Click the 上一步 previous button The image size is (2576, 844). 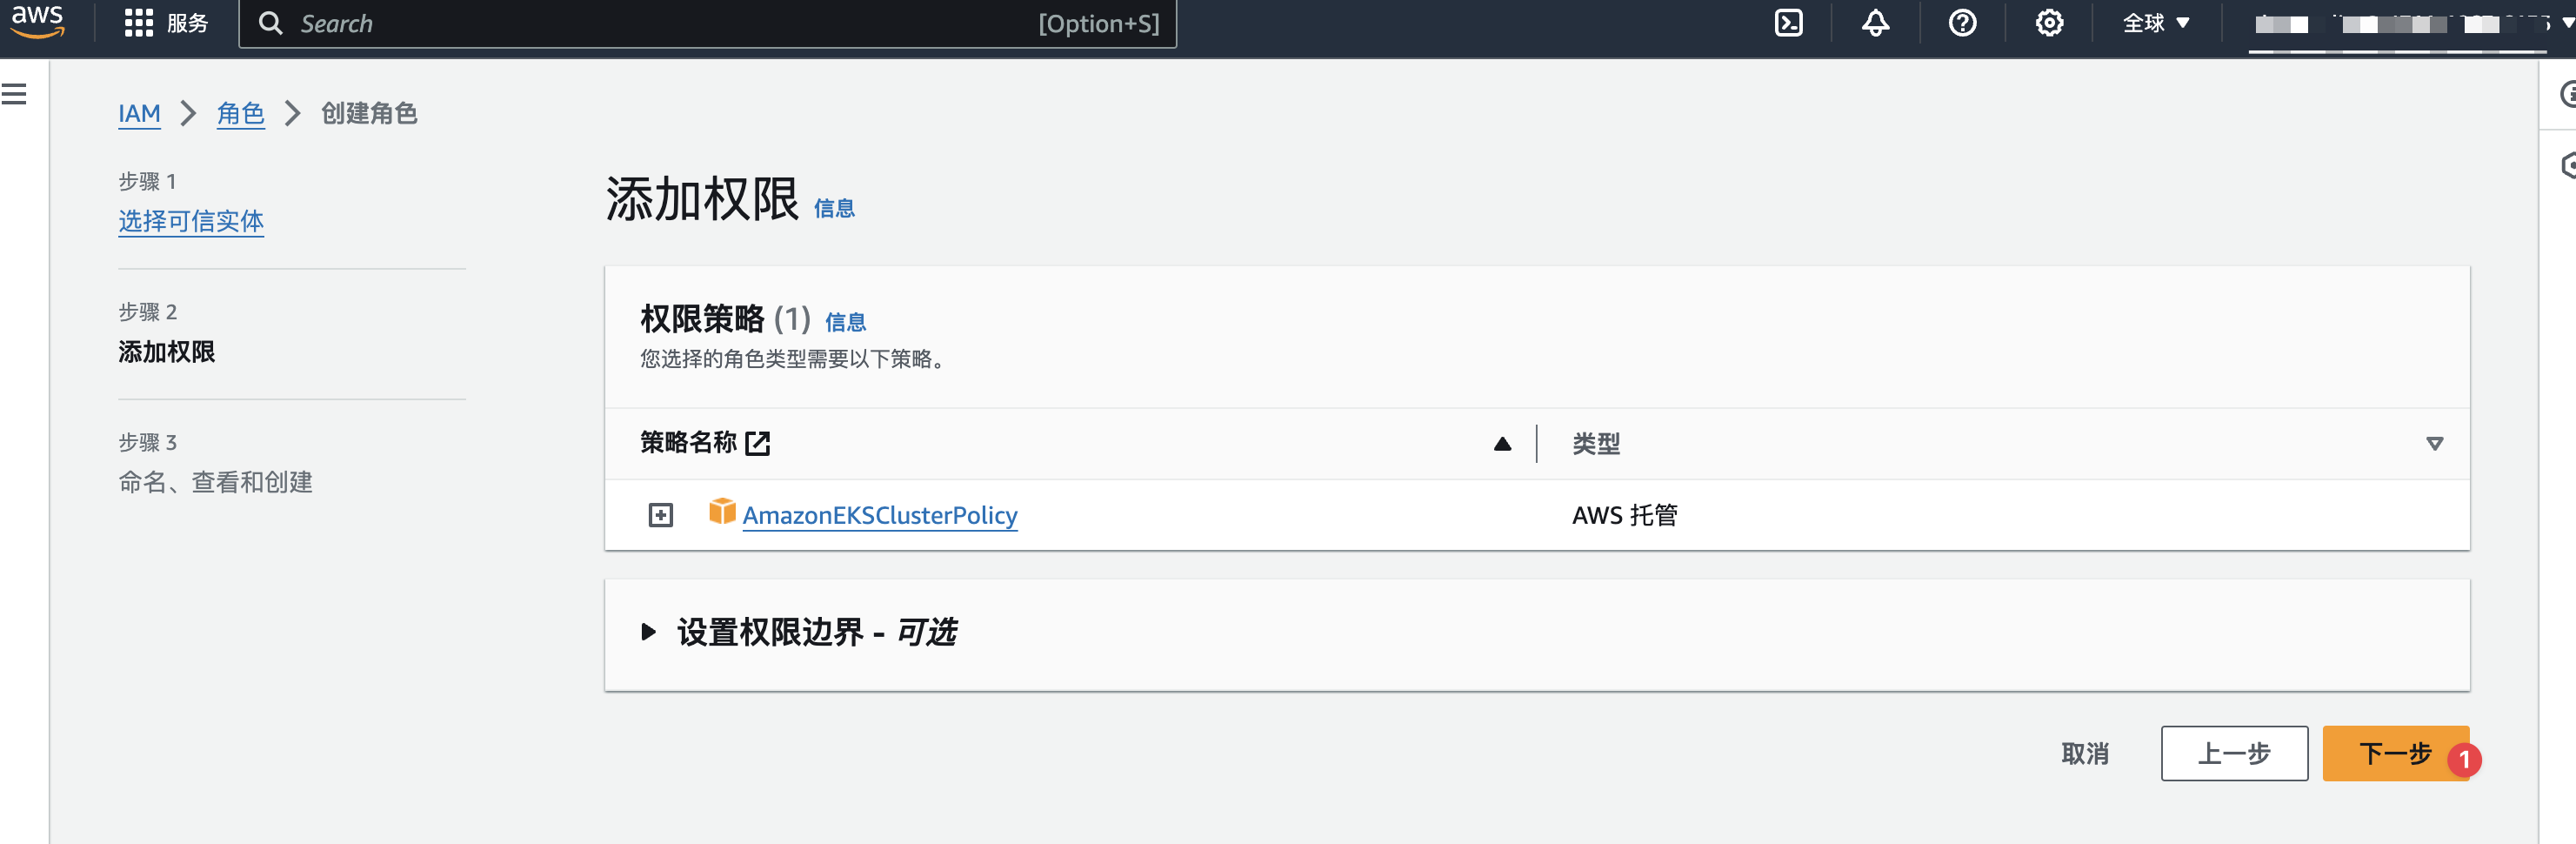[2234, 754]
